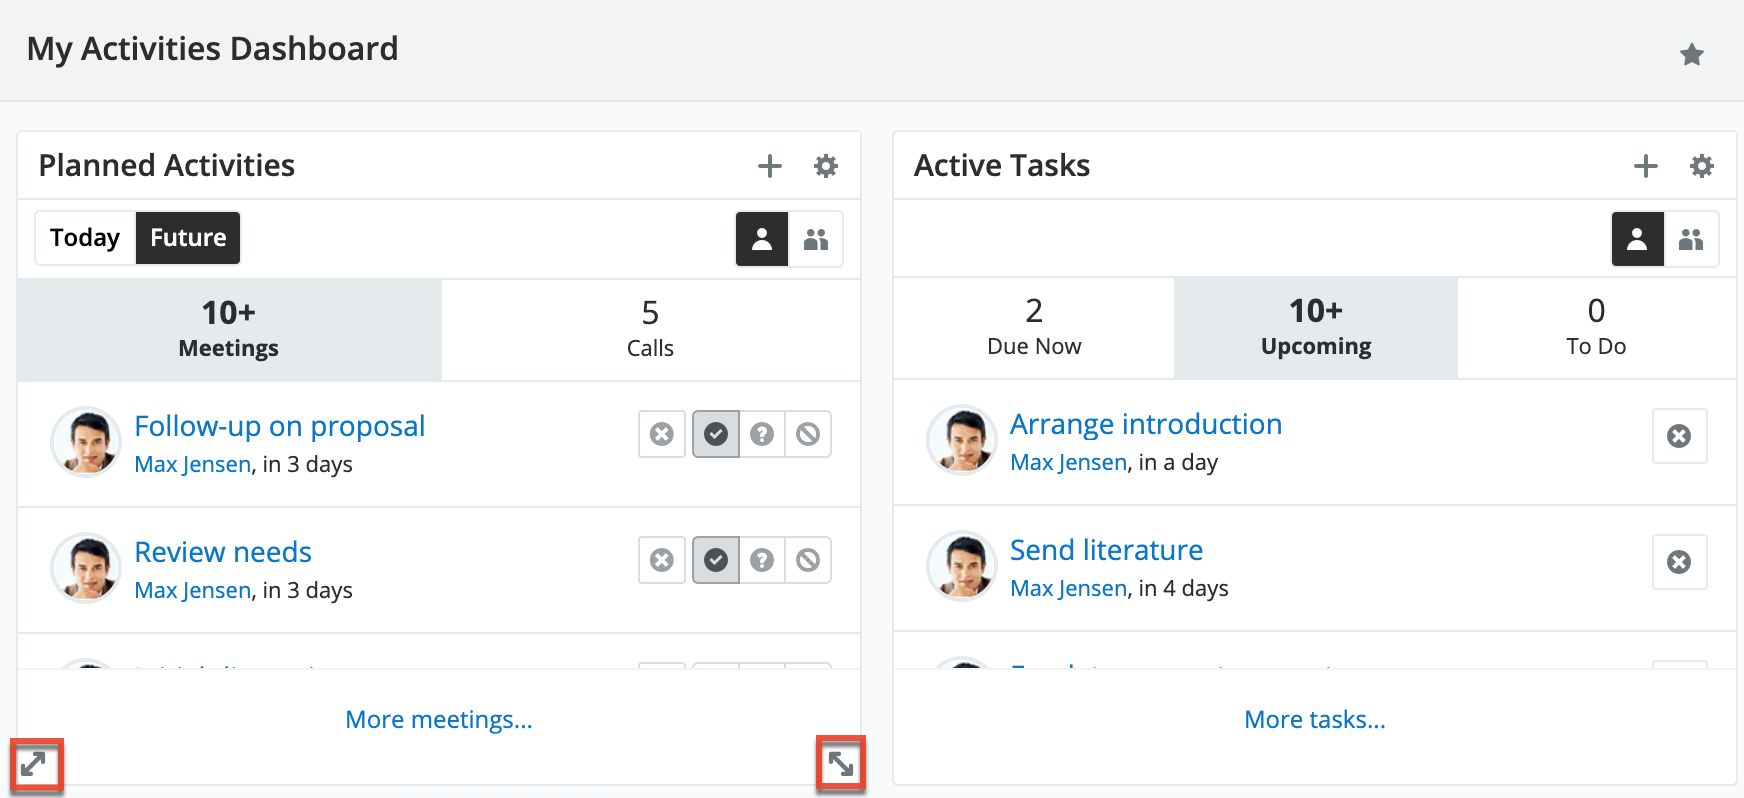The width and height of the screenshot is (1744, 798).
Task: Accept the Follow-up on proposal meeting
Action: pyautogui.click(x=716, y=434)
